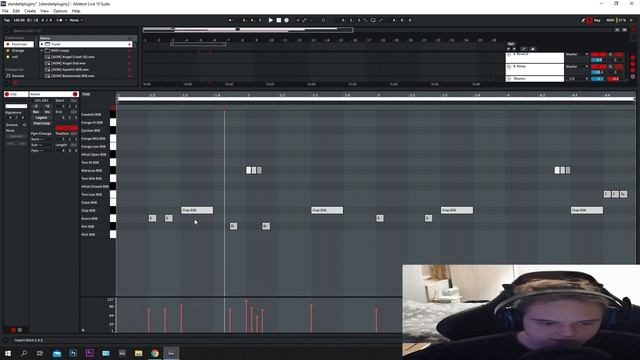Screen dimensions: 640x360
Task: Open the quantization menu showing None
Action: point(76,20)
